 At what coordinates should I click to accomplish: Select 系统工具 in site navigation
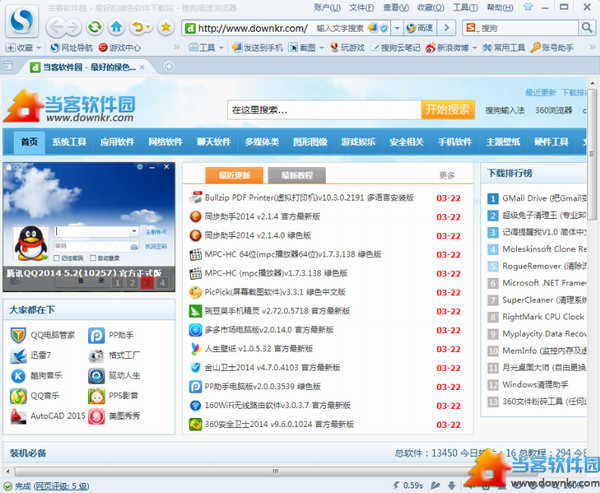[69, 142]
